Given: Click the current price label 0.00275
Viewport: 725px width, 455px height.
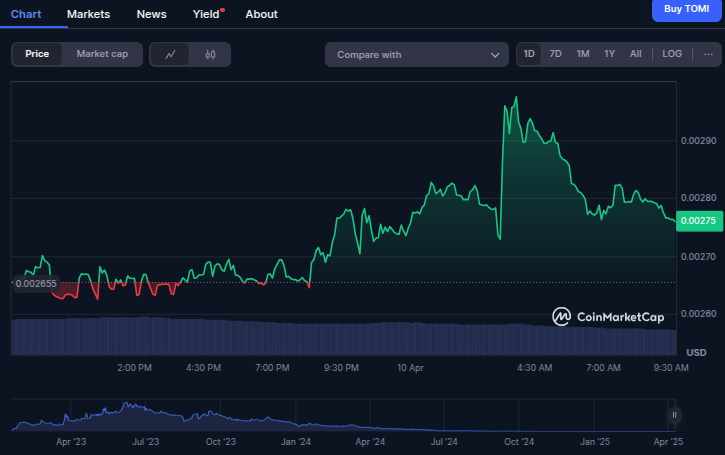Looking at the screenshot, I should coord(700,221).
